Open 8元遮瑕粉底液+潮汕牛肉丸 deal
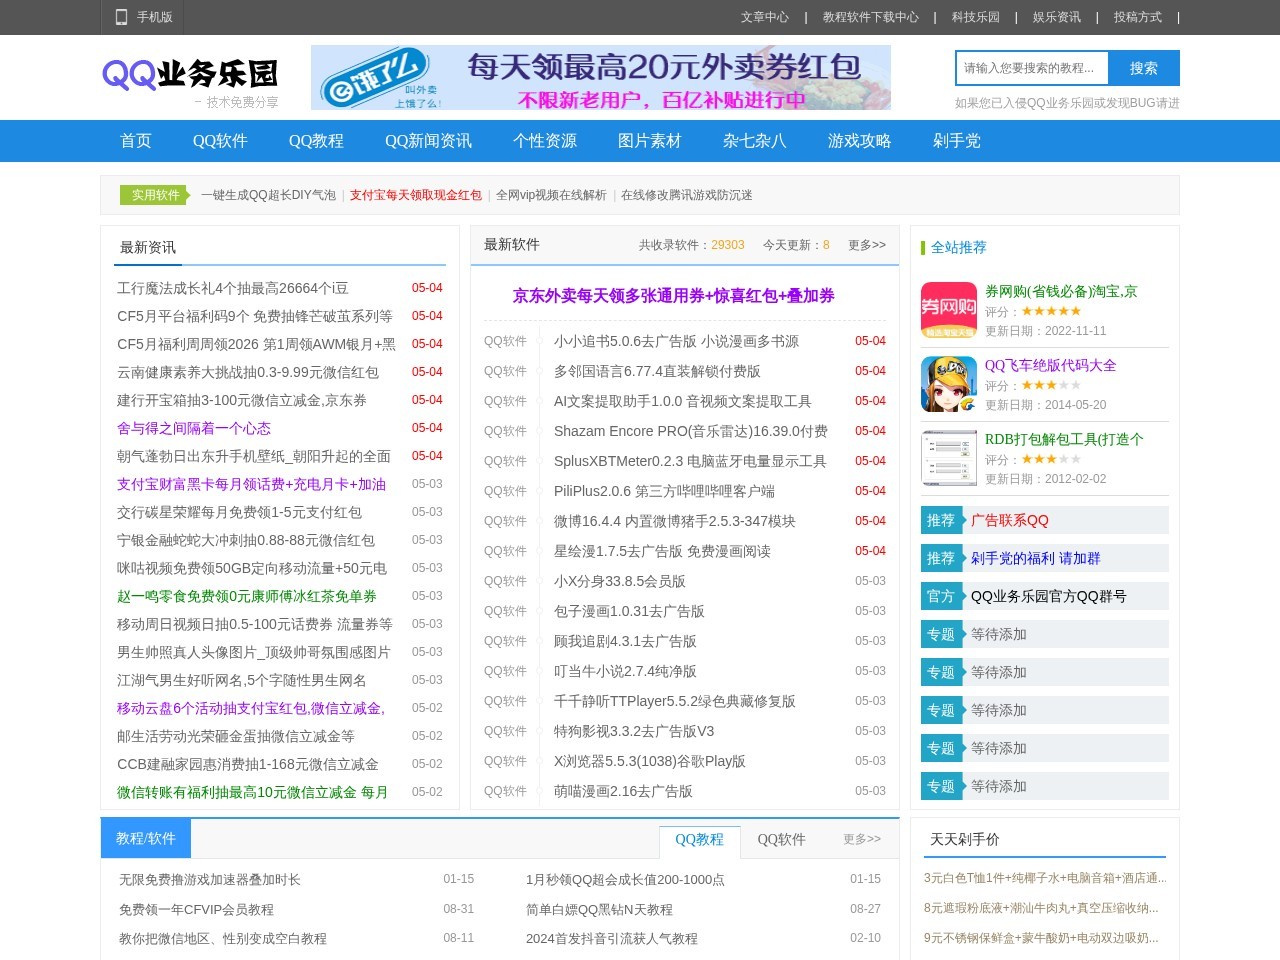 coord(1041,908)
